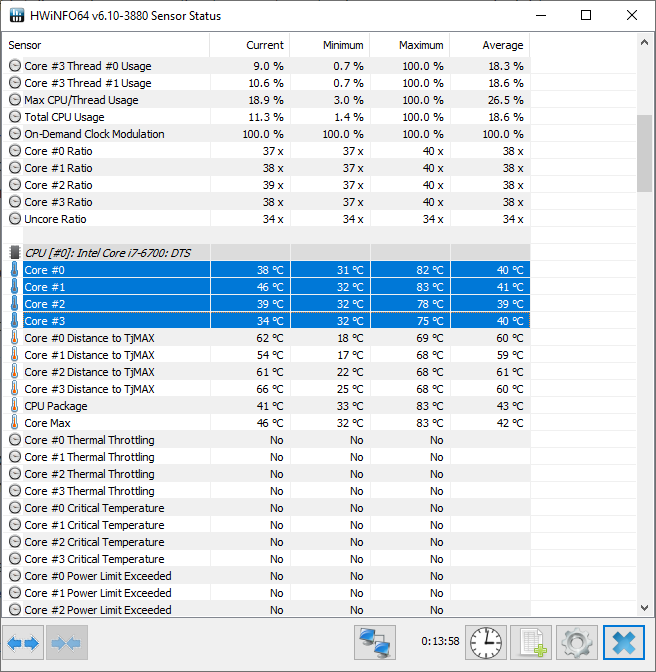This screenshot has height=672, width=656.
Task: Select the highlighted Core #0 temperature label
Action: (x=45, y=270)
